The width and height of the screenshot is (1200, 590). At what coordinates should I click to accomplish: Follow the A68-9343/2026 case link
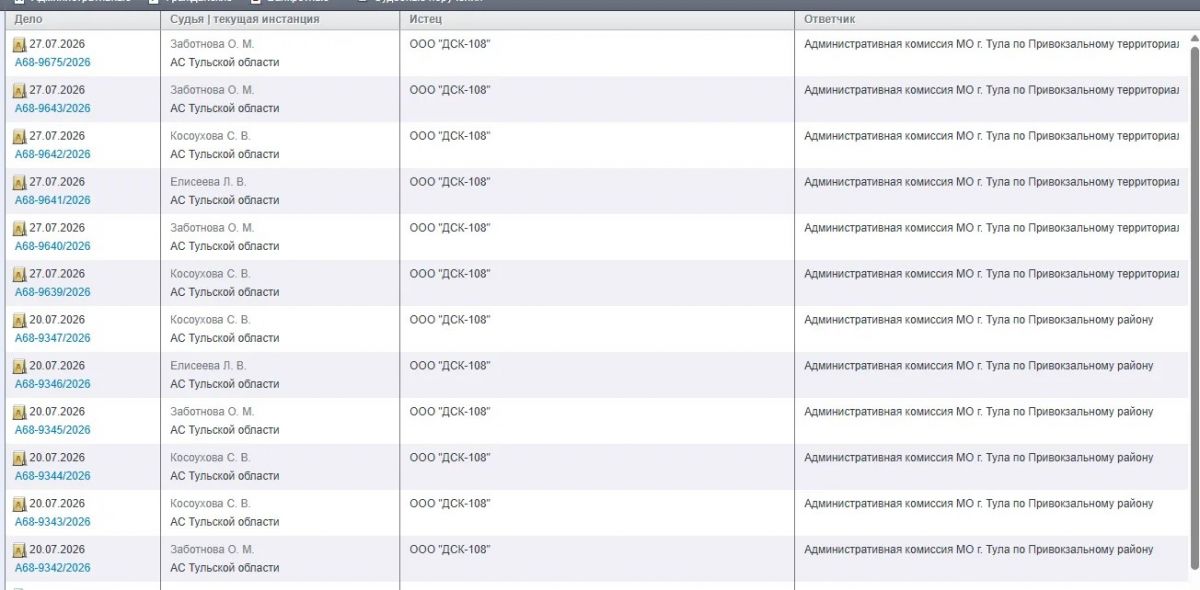(x=52, y=522)
